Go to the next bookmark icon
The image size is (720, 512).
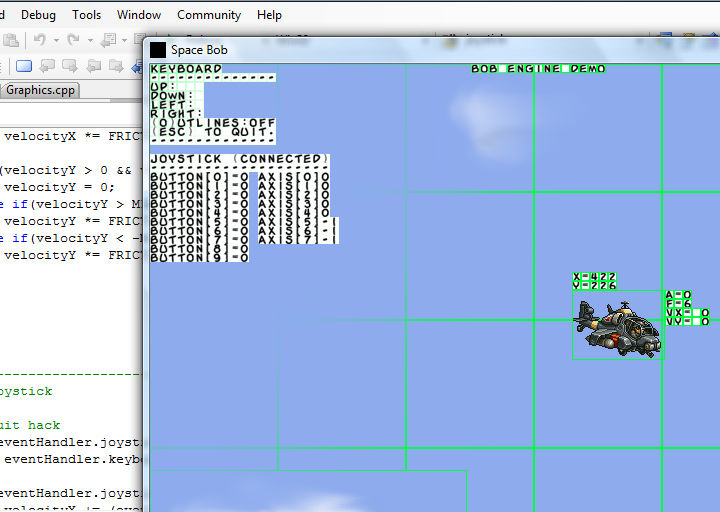click(70, 67)
